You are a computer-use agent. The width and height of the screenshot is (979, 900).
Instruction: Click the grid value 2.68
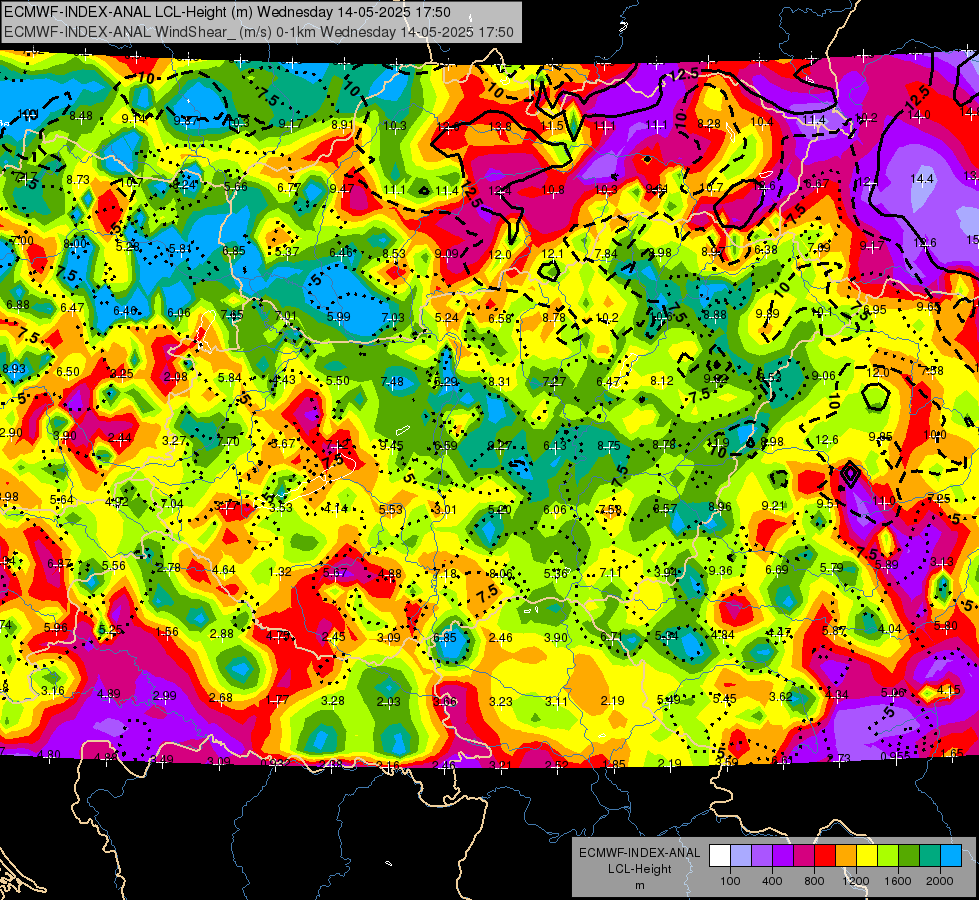[220, 698]
